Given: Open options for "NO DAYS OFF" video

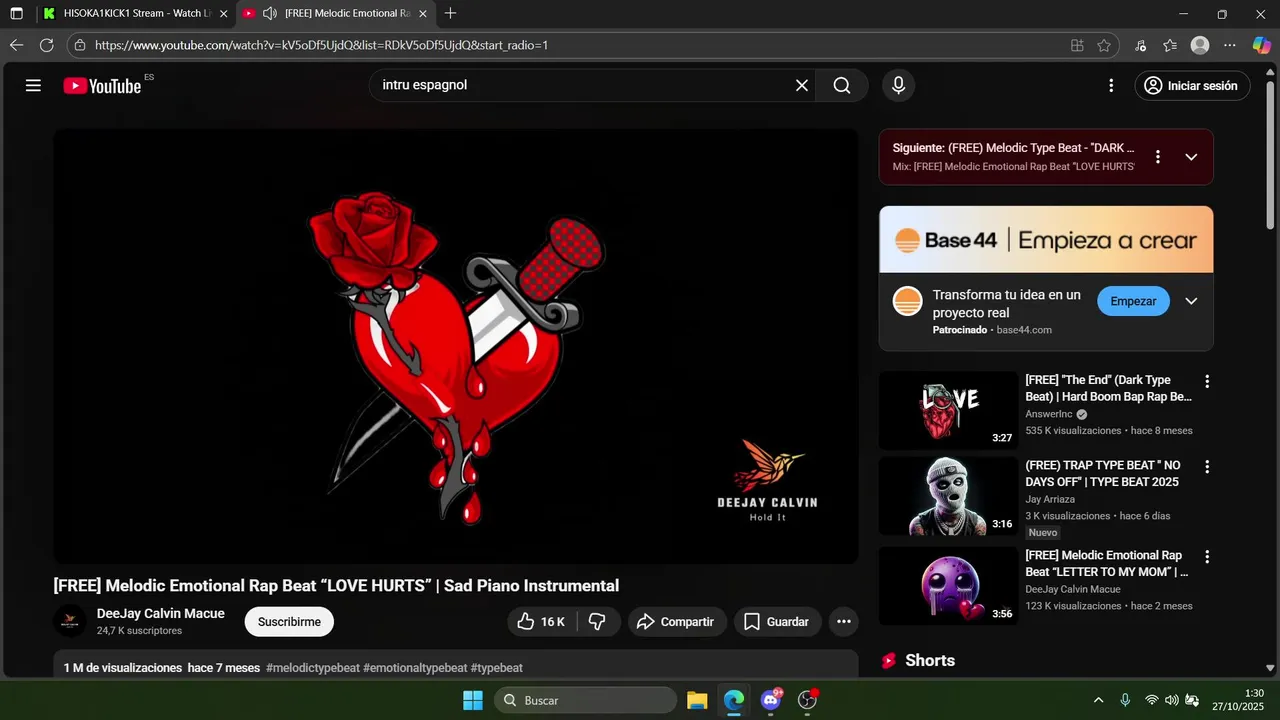Looking at the screenshot, I should pos(1207,467).
